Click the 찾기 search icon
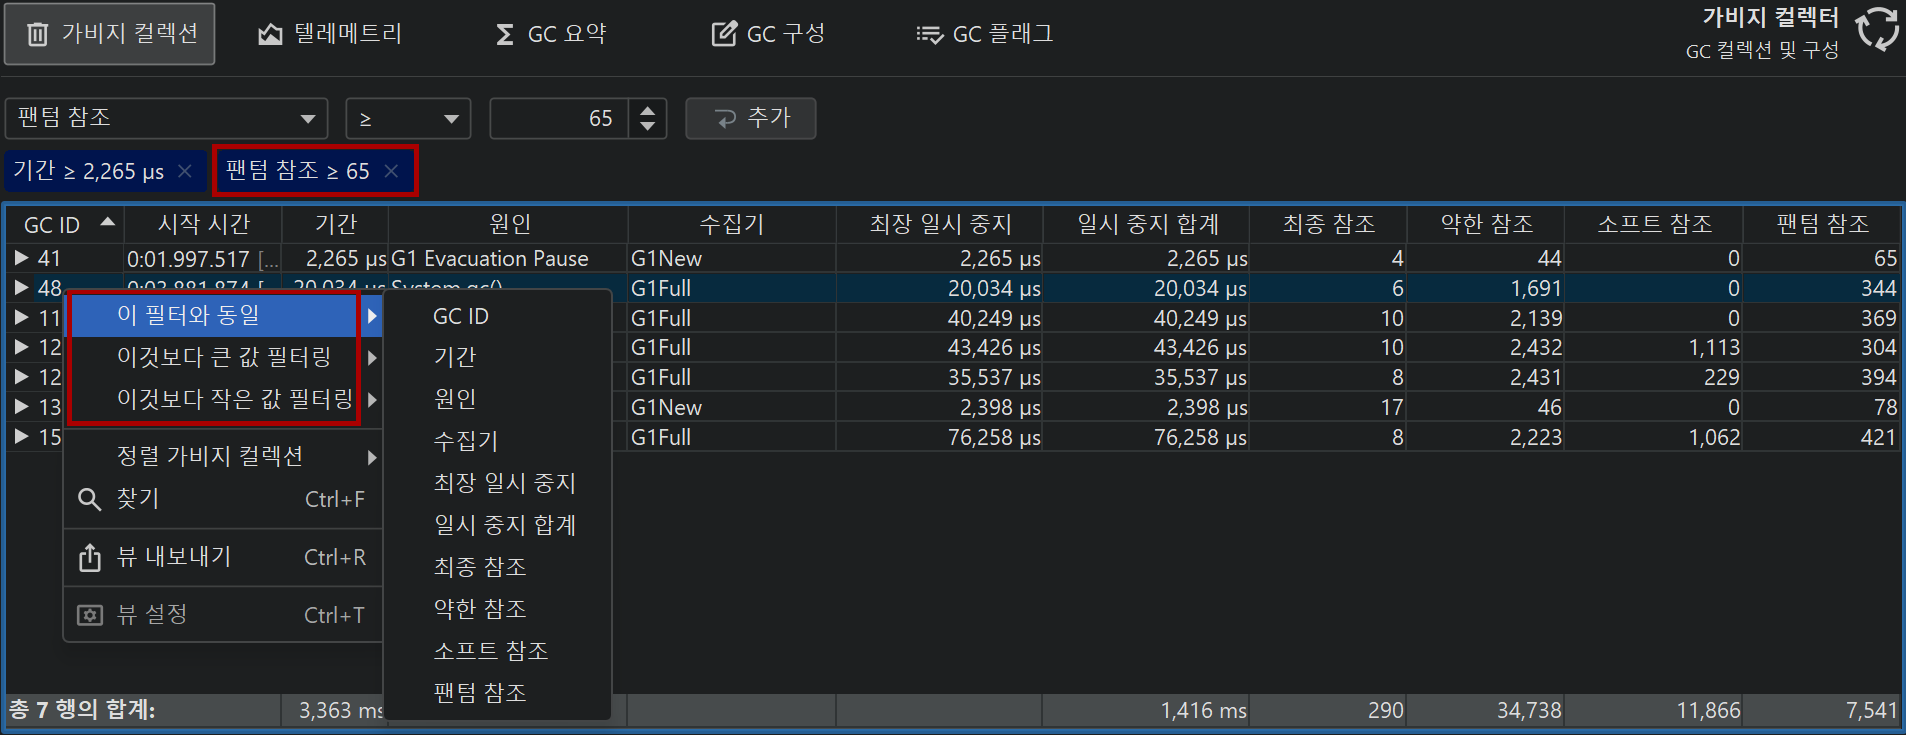Screen dimensions: 1906x735 (90, 499)
